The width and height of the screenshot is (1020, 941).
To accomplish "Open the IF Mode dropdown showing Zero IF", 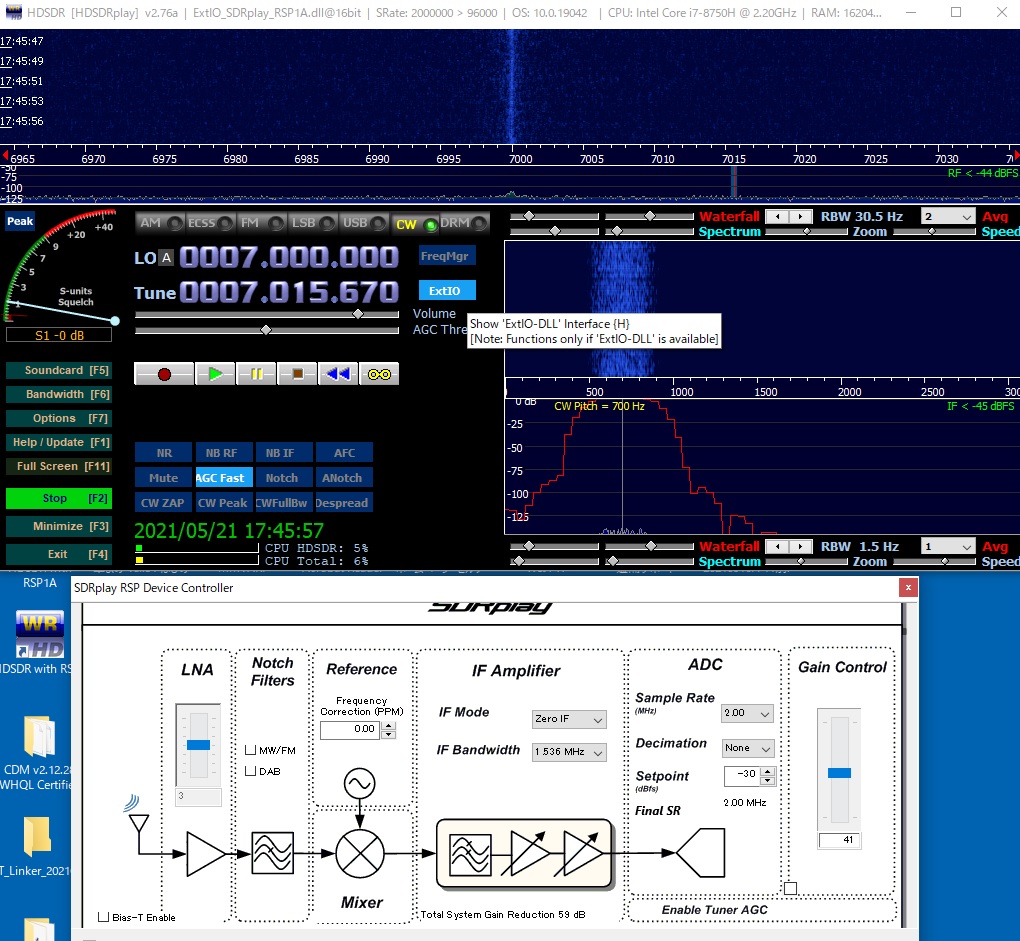I will click(569, 719).
